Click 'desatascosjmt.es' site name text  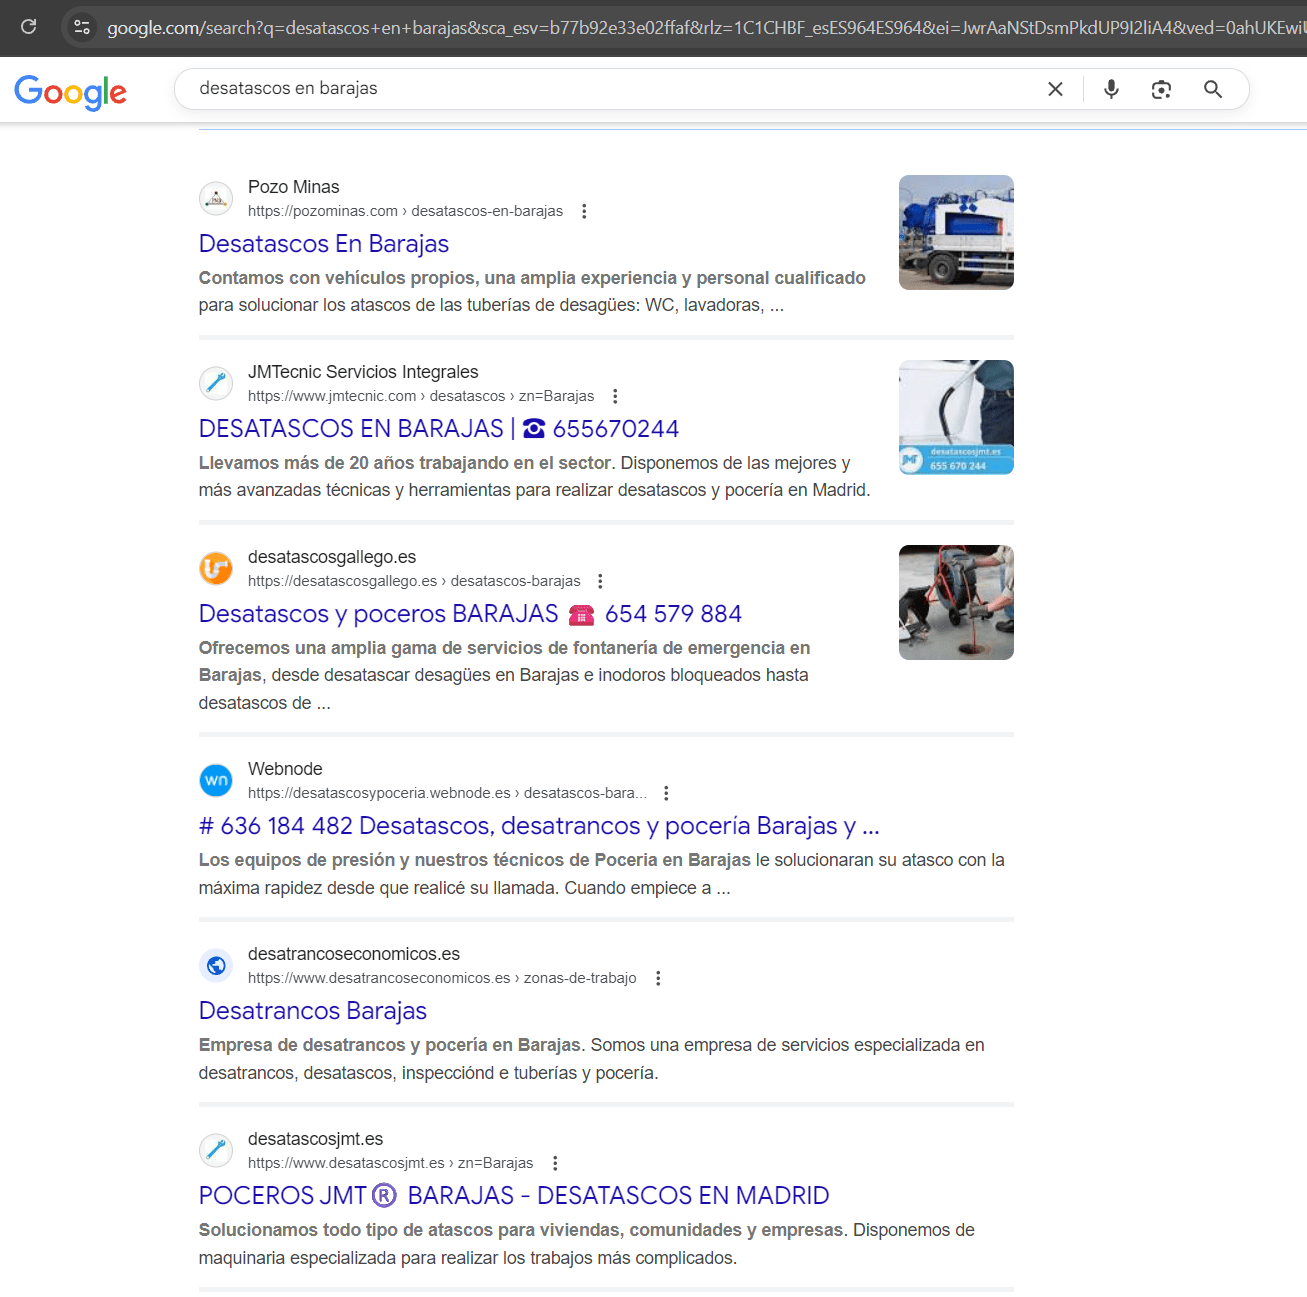(316, 1139)
